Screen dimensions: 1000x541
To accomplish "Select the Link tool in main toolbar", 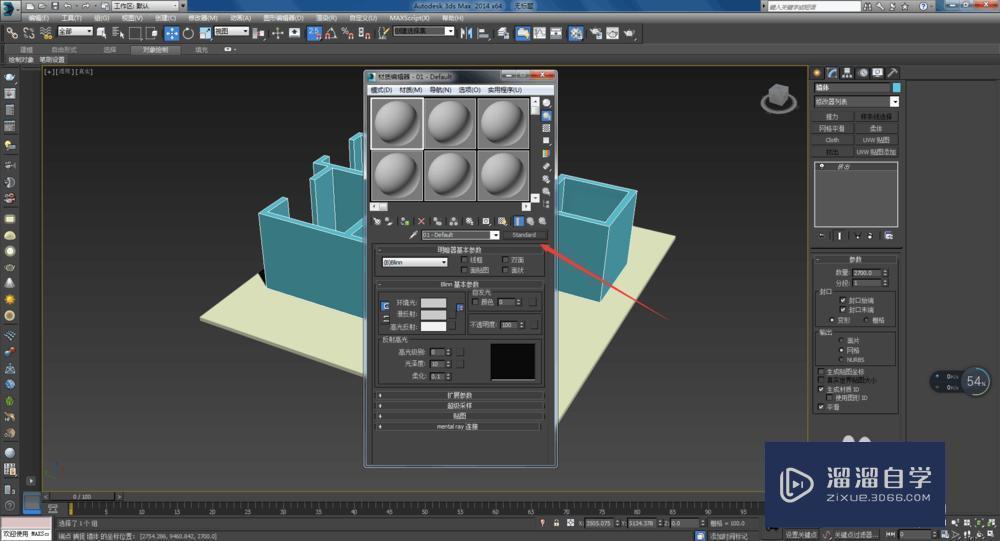I will pyautogui.click(x=12, y=33).
